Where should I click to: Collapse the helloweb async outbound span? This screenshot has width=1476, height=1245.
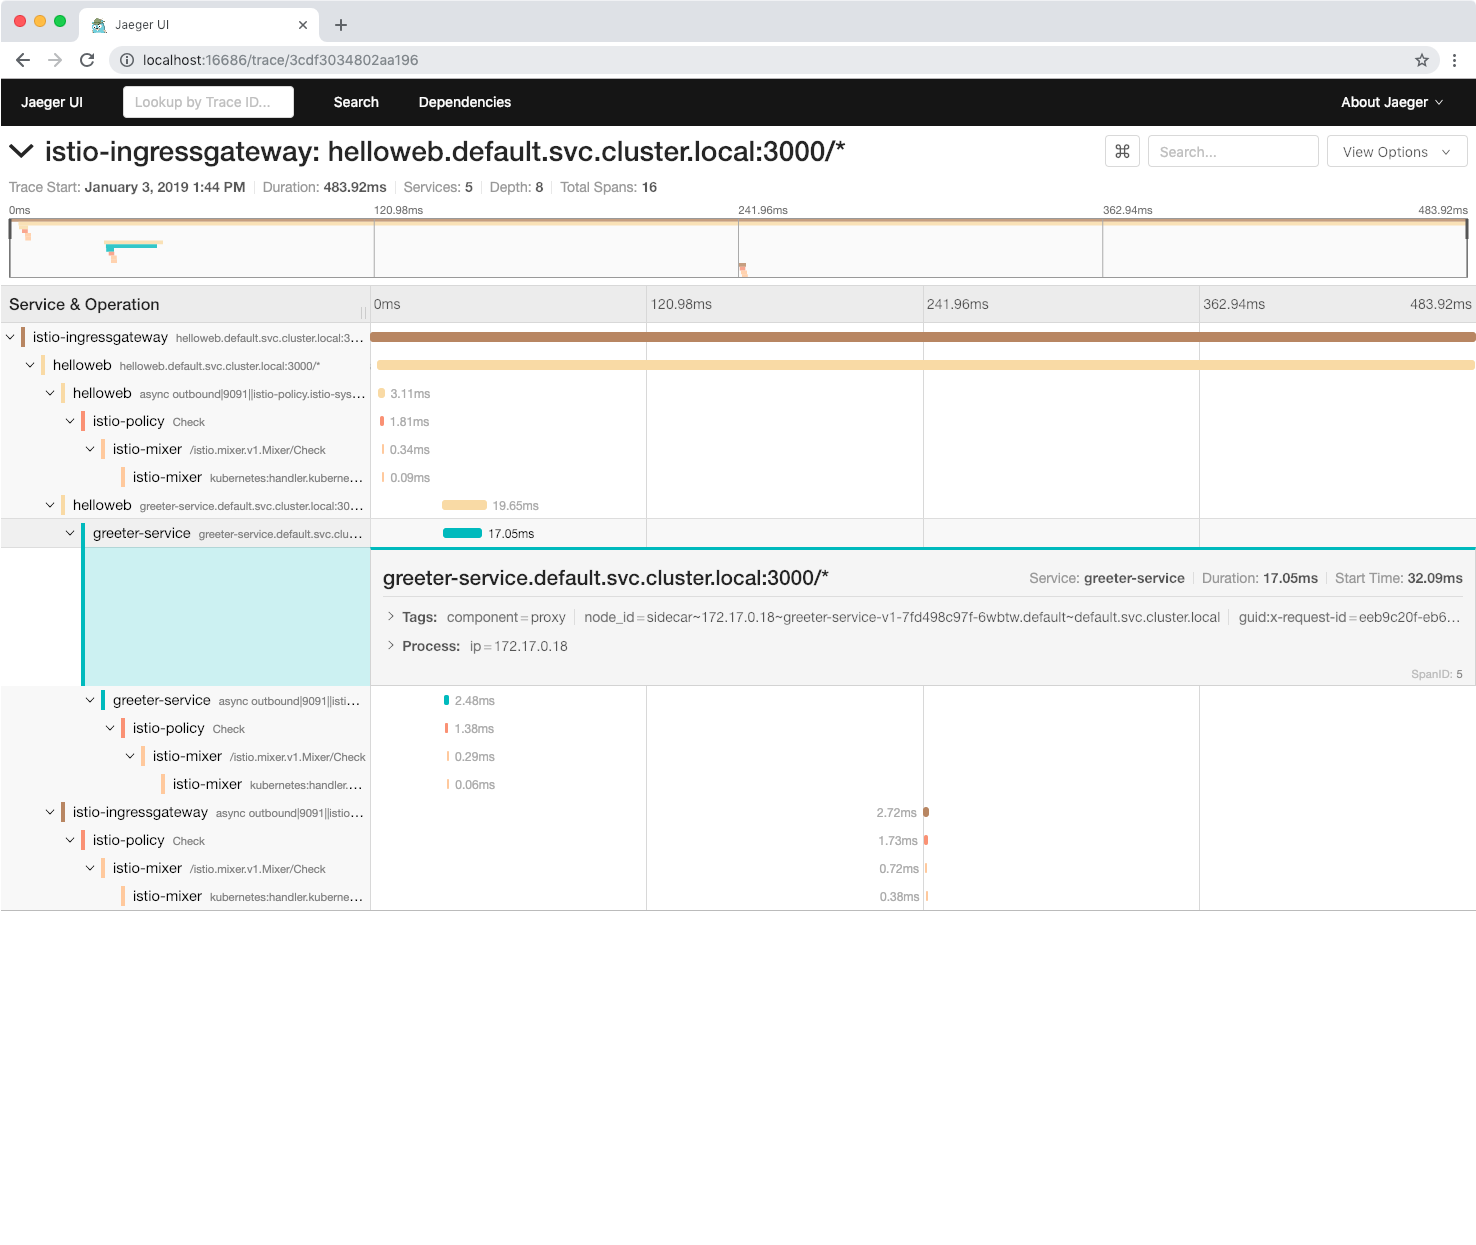(x=50, y=393)
